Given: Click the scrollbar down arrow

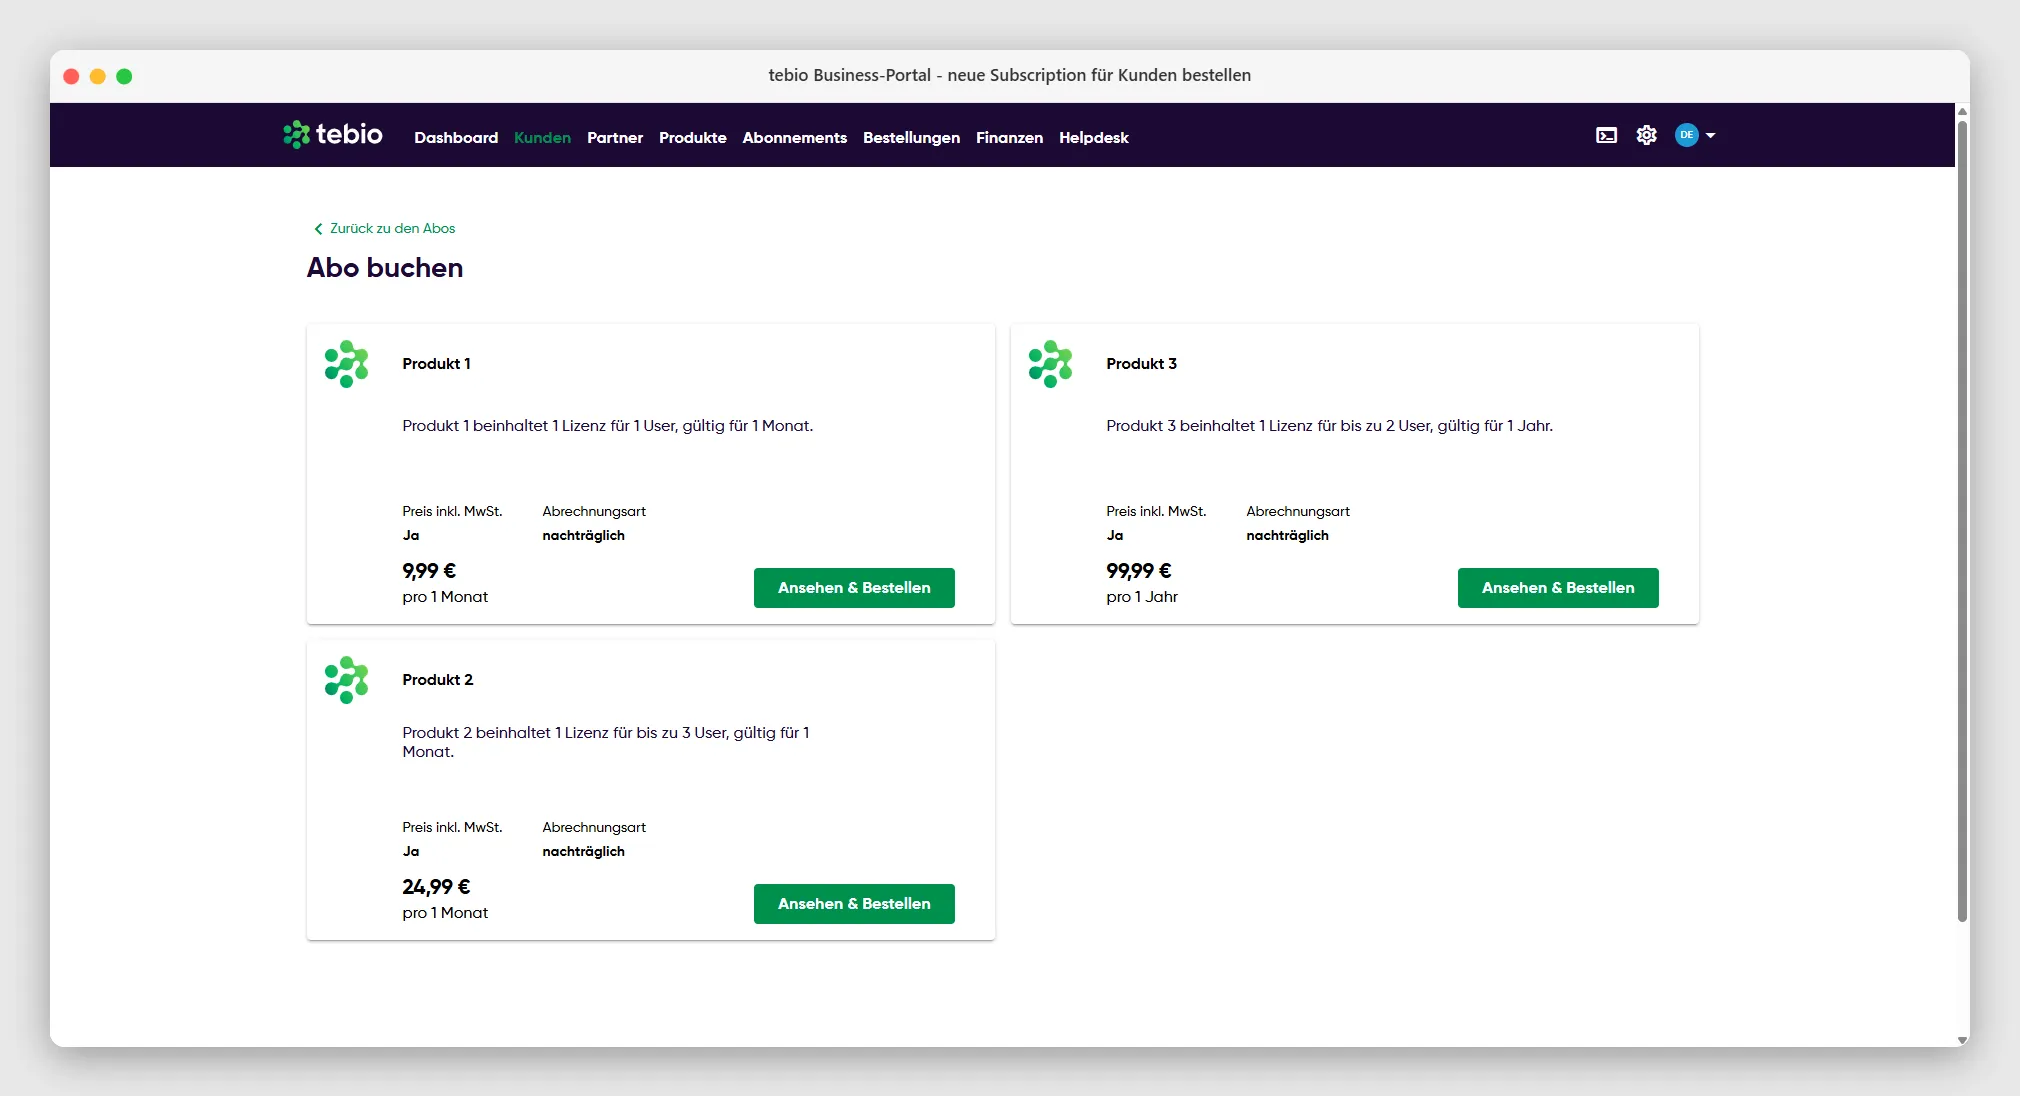Looking at the screenshot, I should tap(1962, 1040).
